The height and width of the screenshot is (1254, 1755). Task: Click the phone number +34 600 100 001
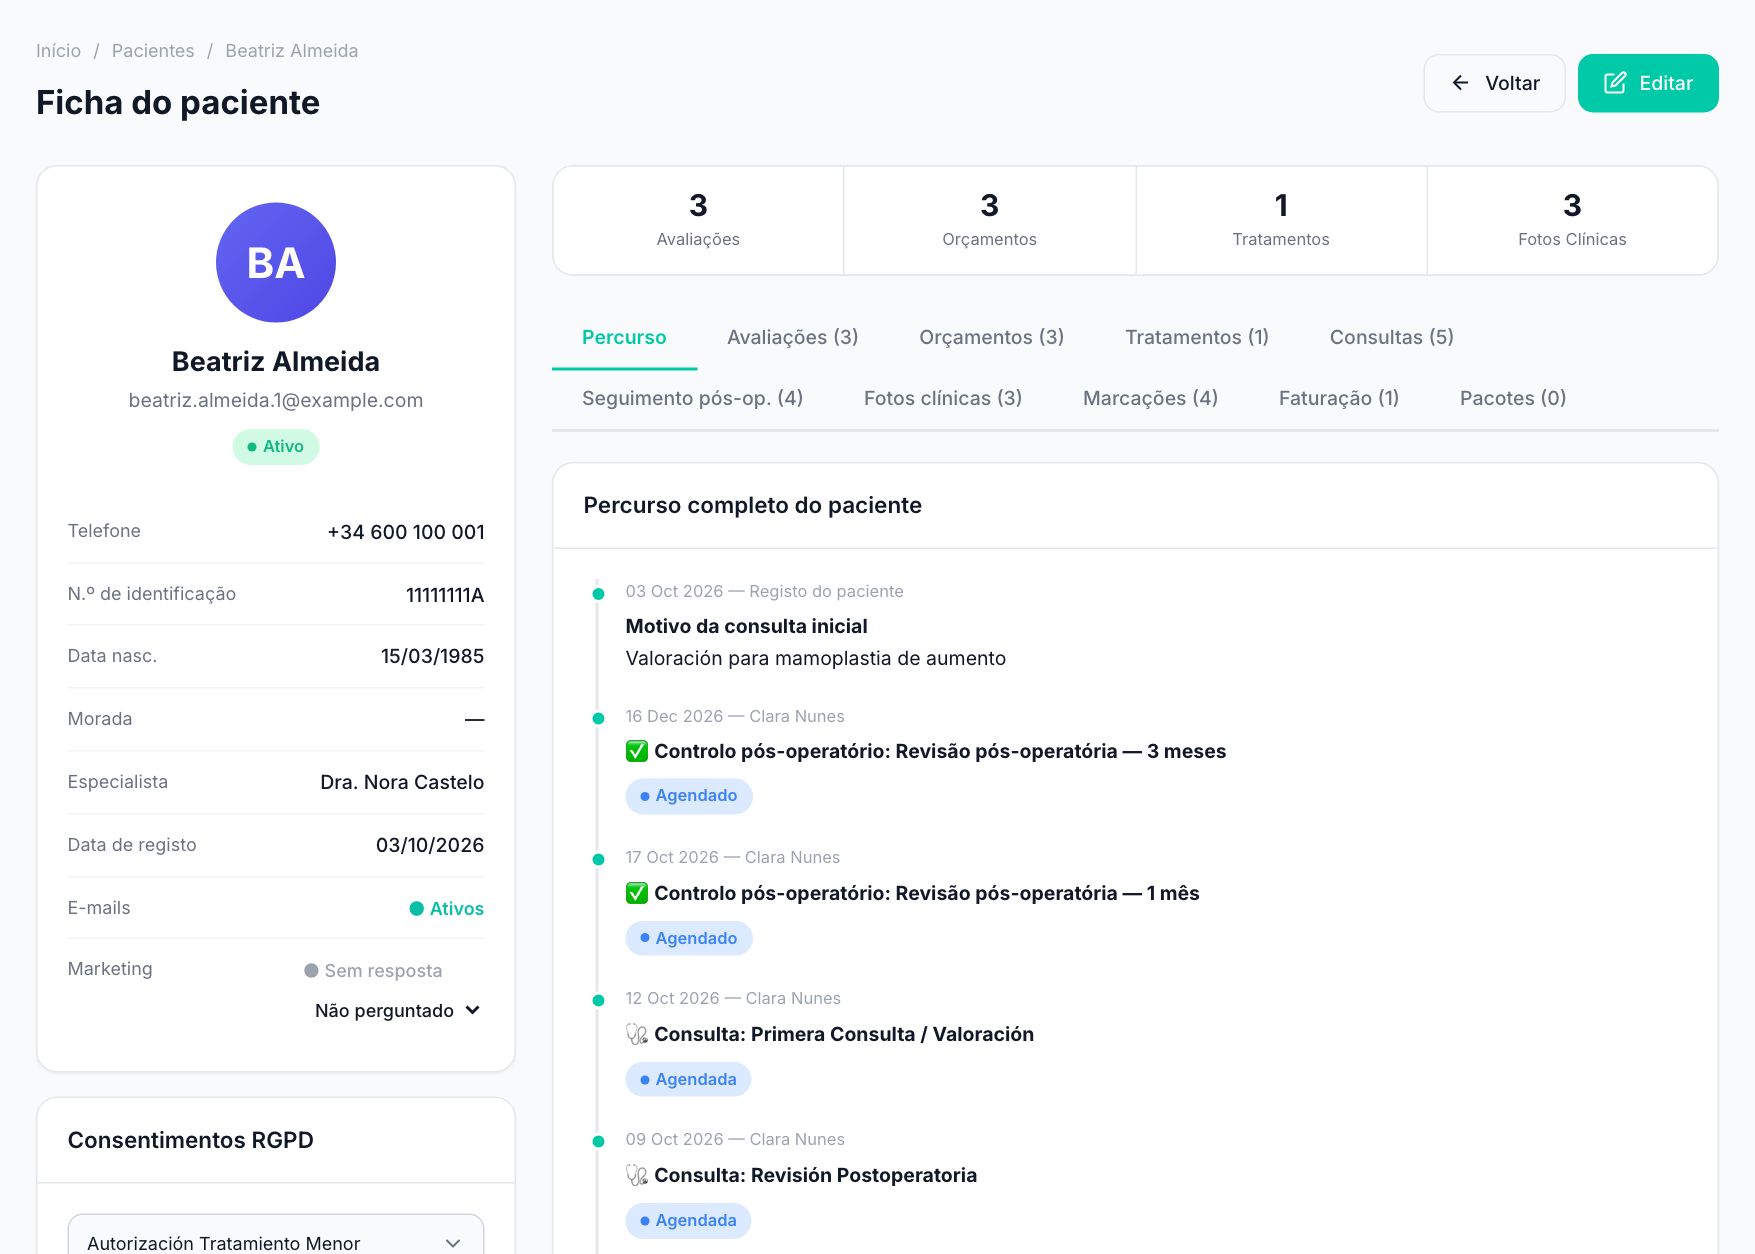(406, 532)
